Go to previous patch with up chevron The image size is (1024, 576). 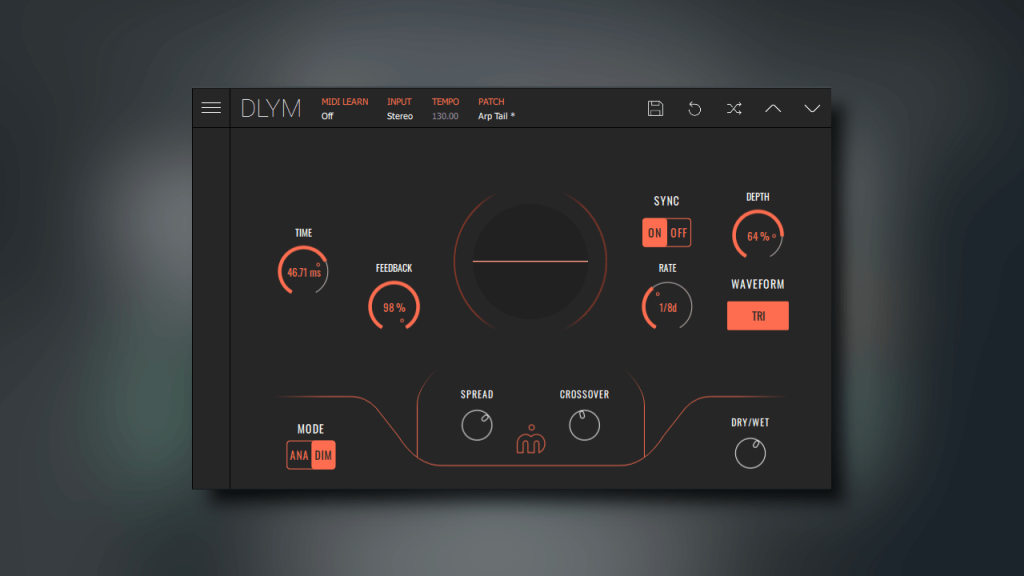[773, 108]
